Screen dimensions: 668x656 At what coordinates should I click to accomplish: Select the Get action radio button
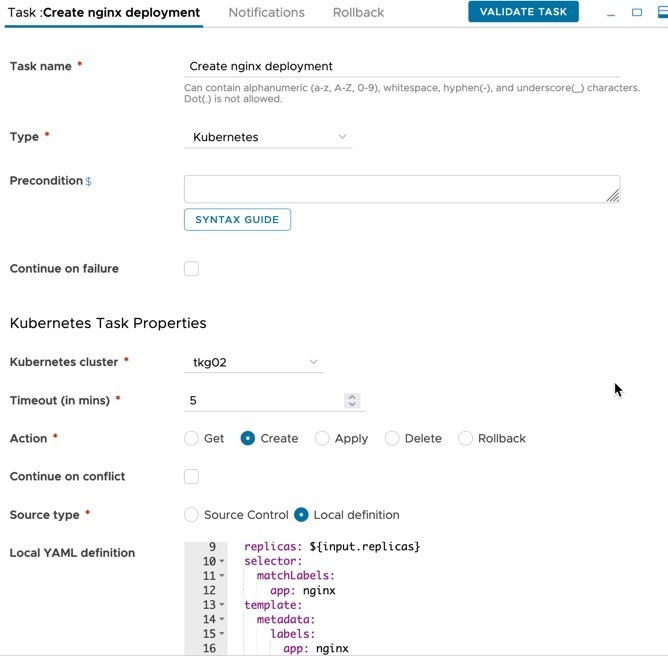coord(191,438)
